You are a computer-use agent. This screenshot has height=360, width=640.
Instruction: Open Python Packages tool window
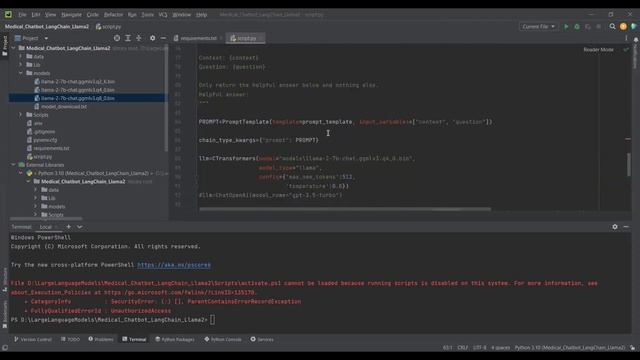click(174, 339)
